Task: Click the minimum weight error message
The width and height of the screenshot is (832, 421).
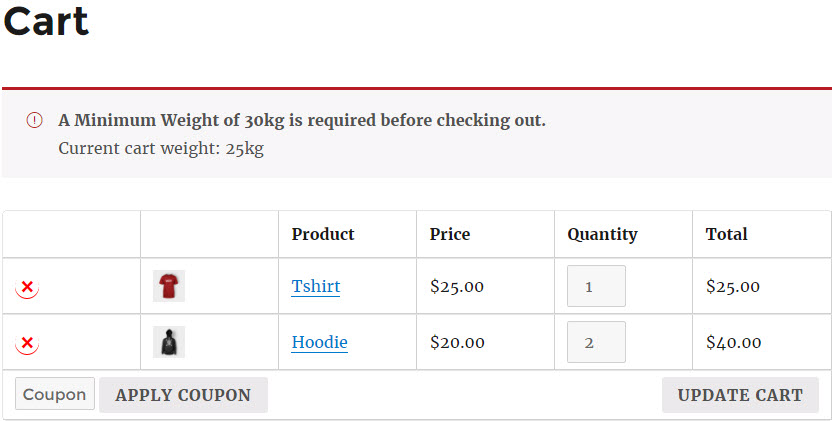Action: 302,121
